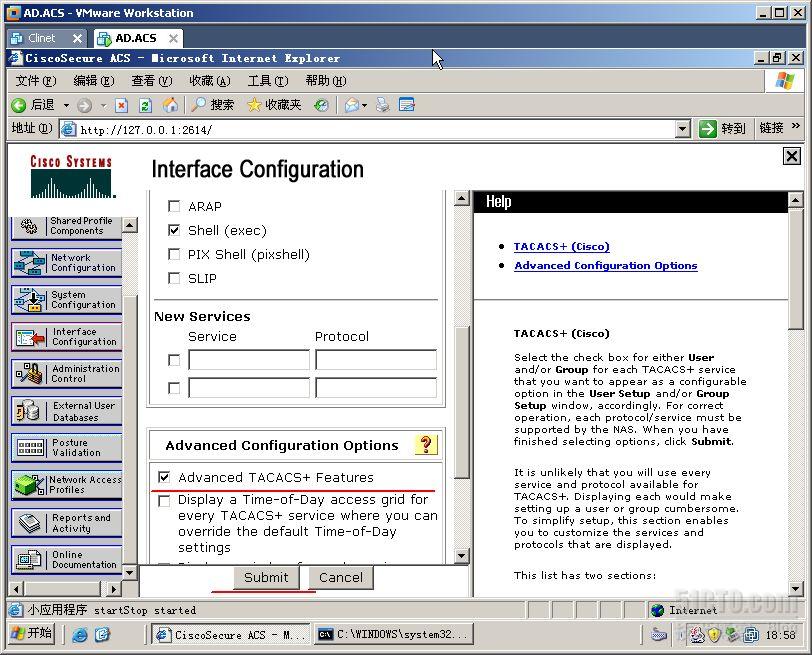Open Network Configuration sidebar icon
This screenshot has width=812, height=655.
pos(29,263)
